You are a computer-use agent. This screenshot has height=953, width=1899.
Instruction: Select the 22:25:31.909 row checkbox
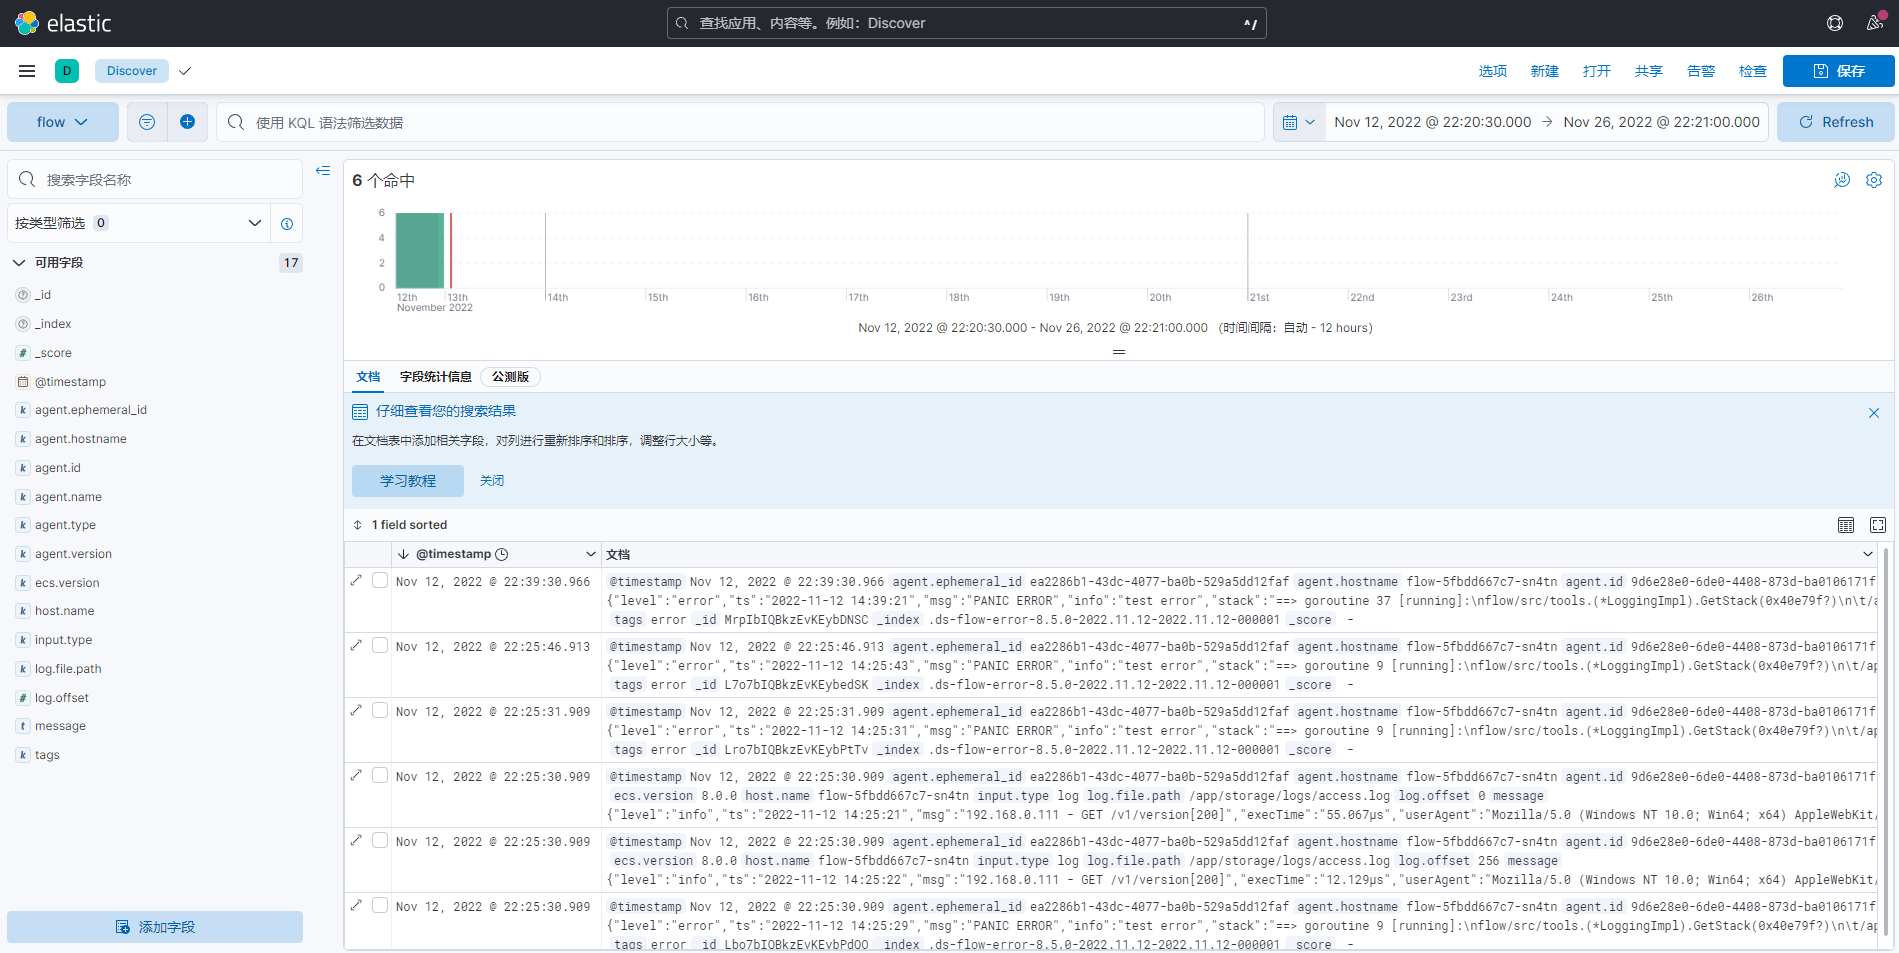380,710
